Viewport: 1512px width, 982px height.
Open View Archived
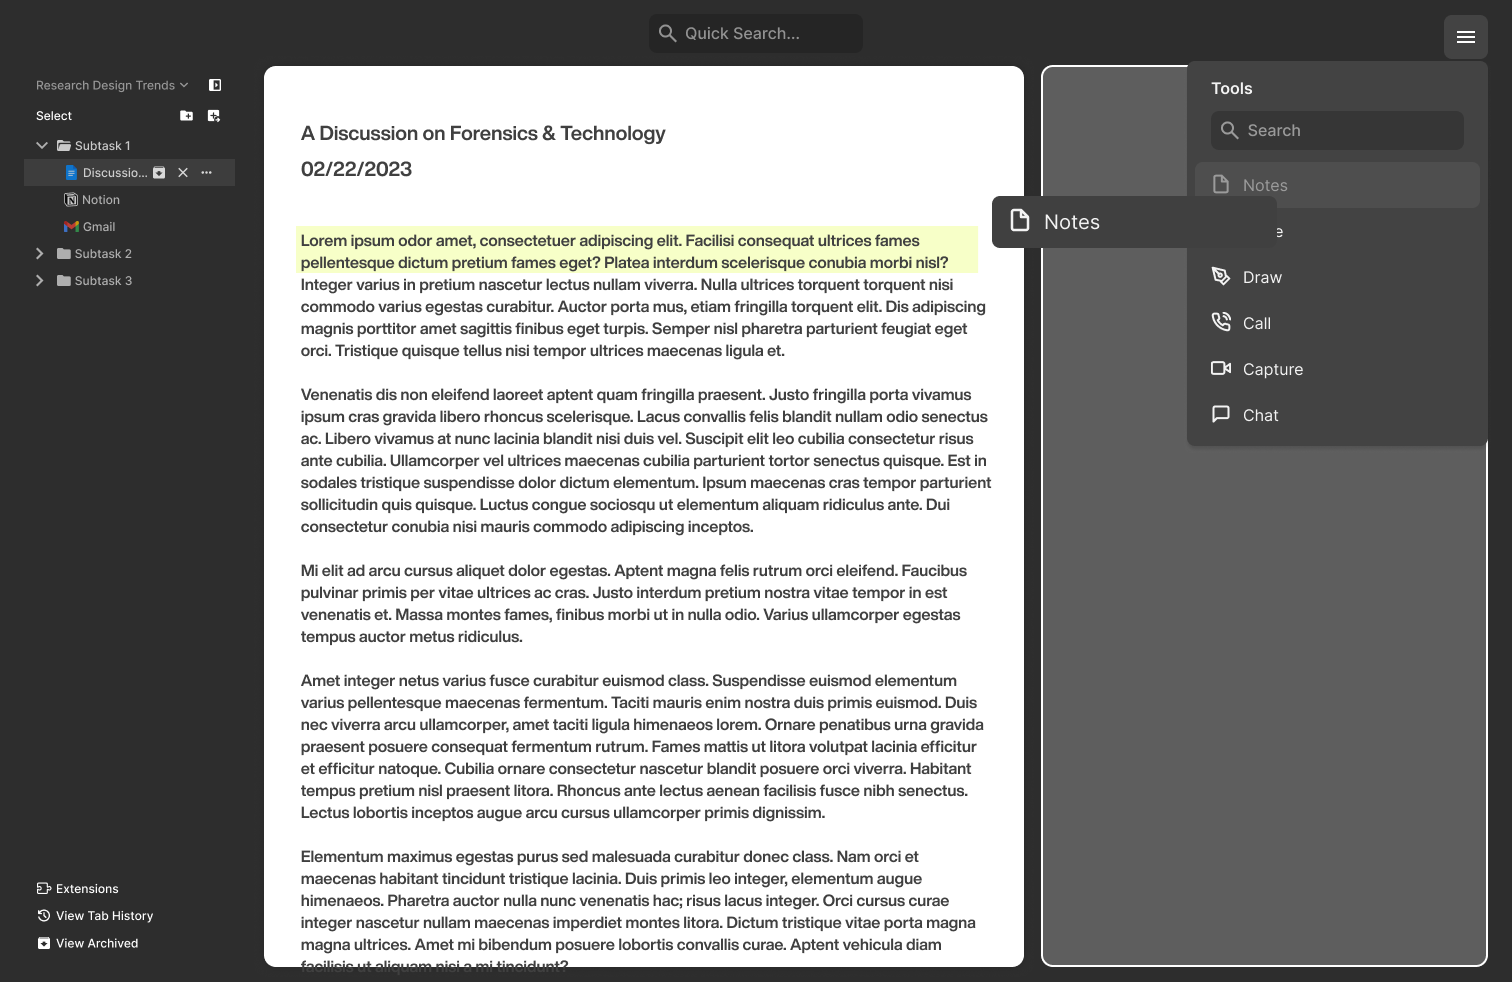tap(88, 943)
